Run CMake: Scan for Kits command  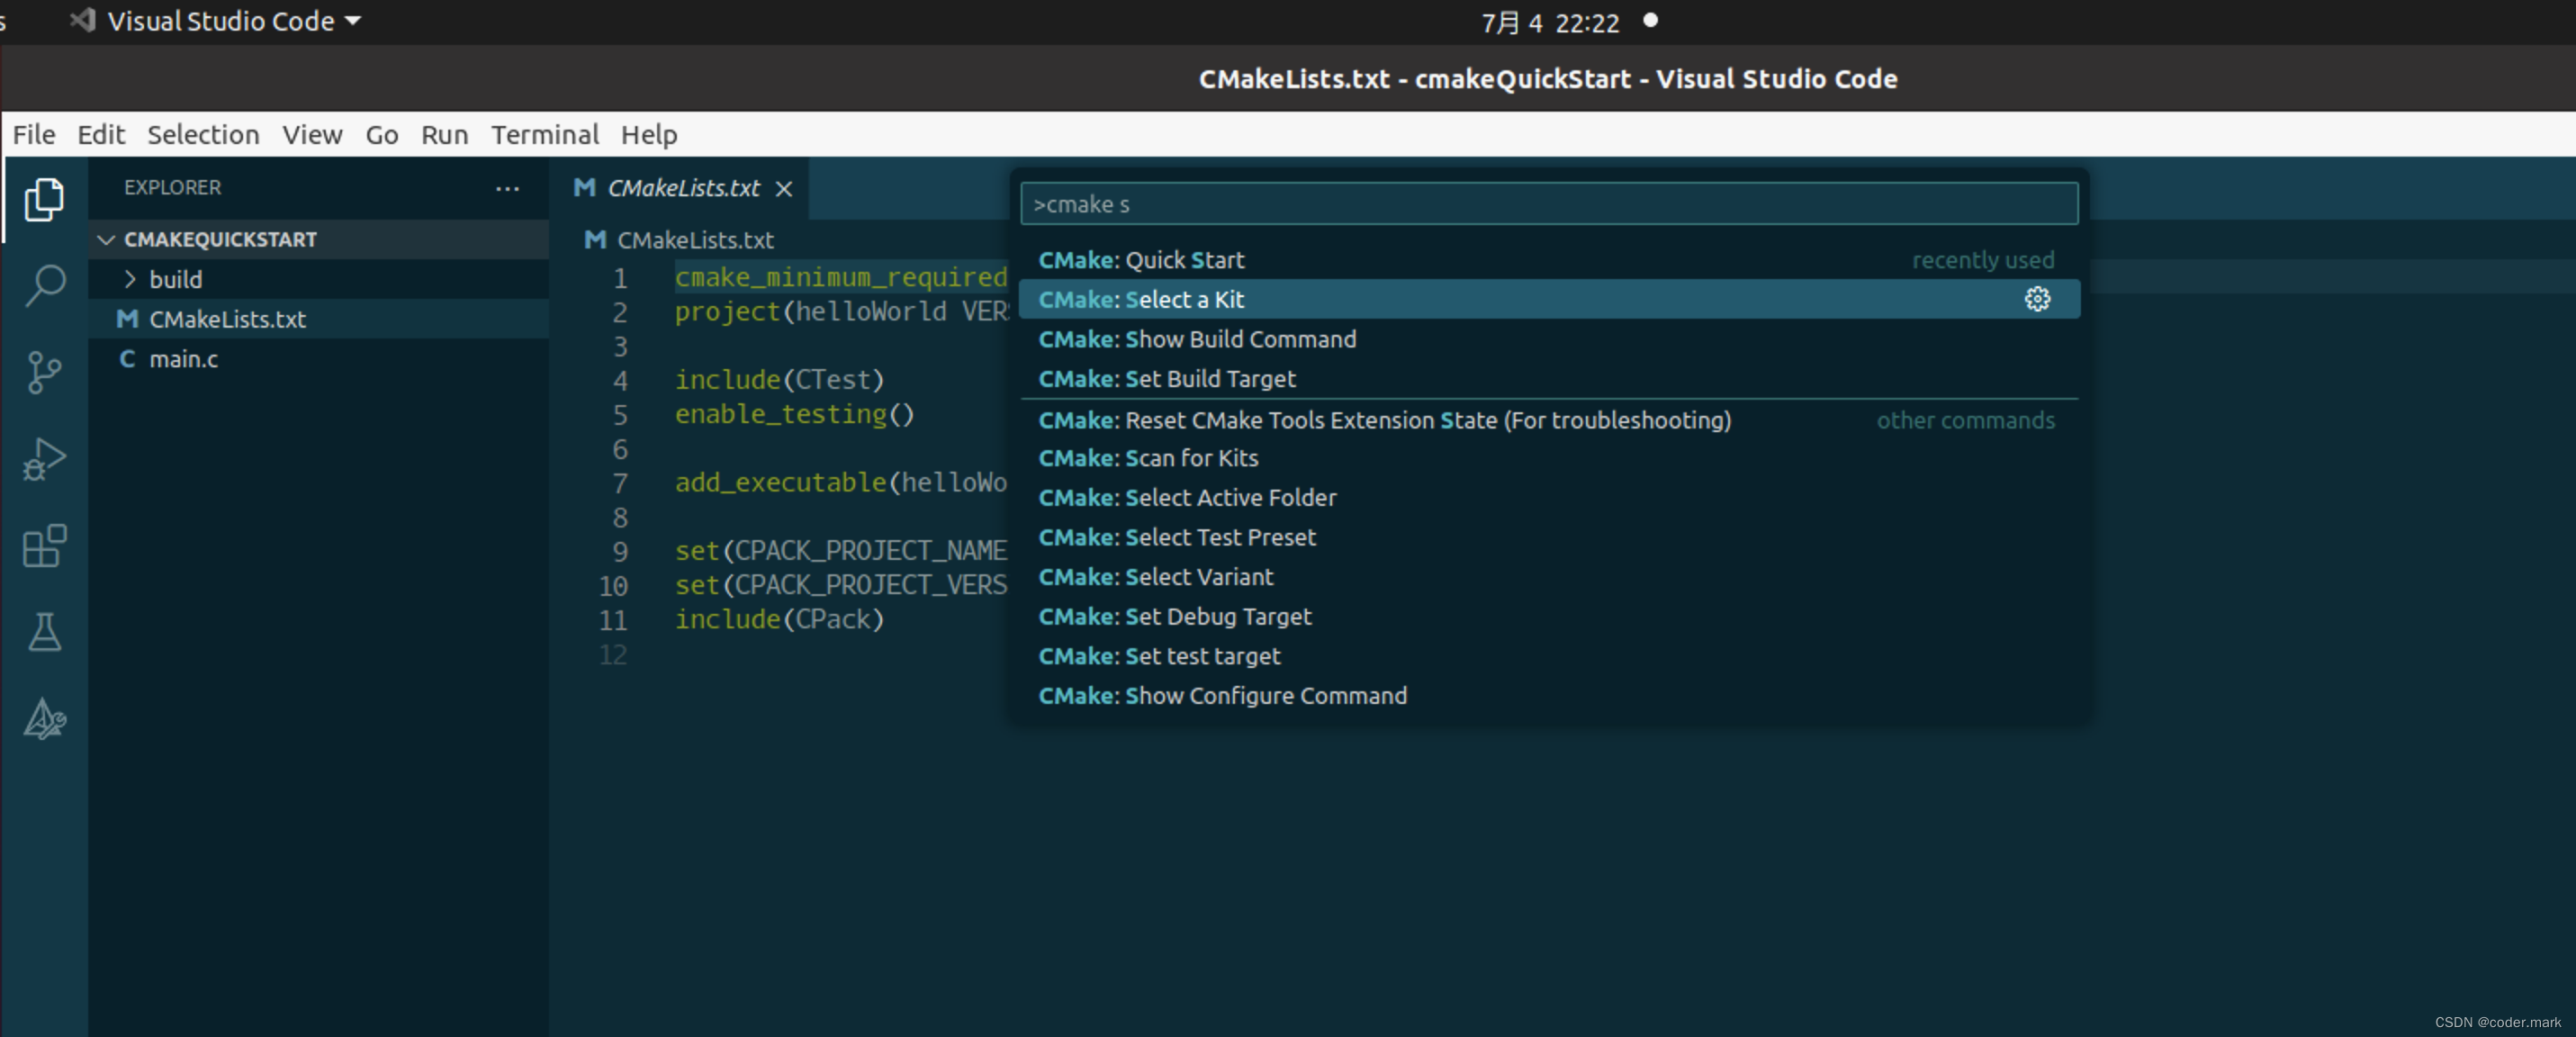(1148, 458)
